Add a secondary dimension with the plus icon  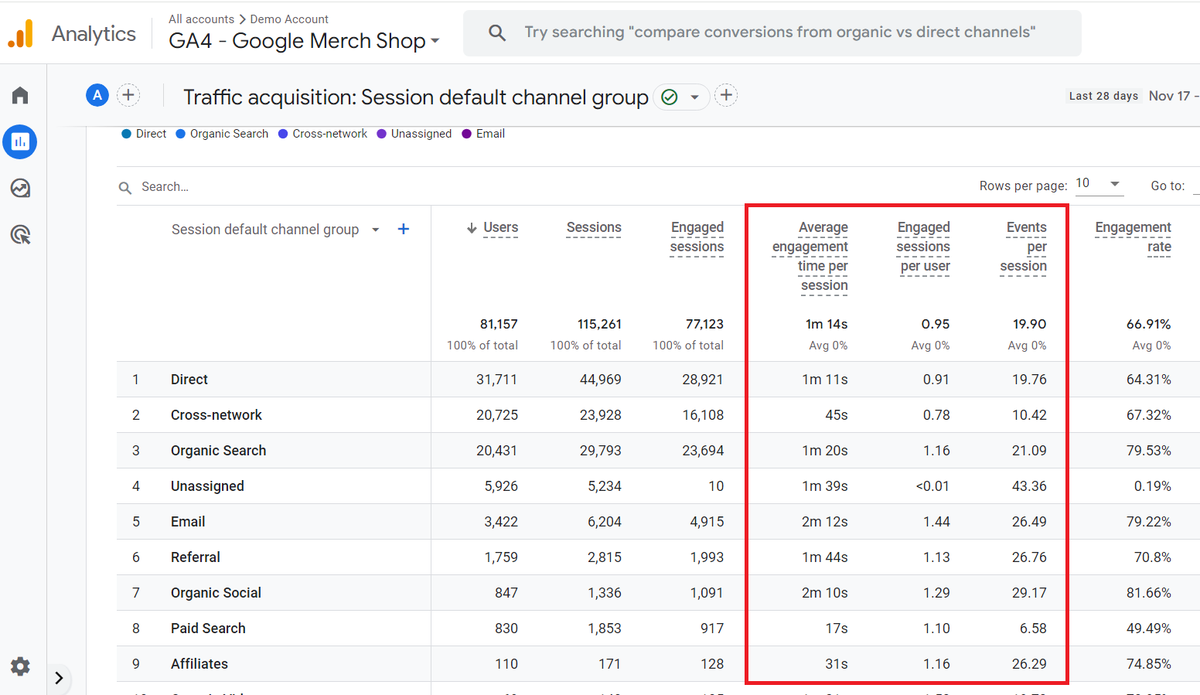pyautogui.click(x=404, y=229)
